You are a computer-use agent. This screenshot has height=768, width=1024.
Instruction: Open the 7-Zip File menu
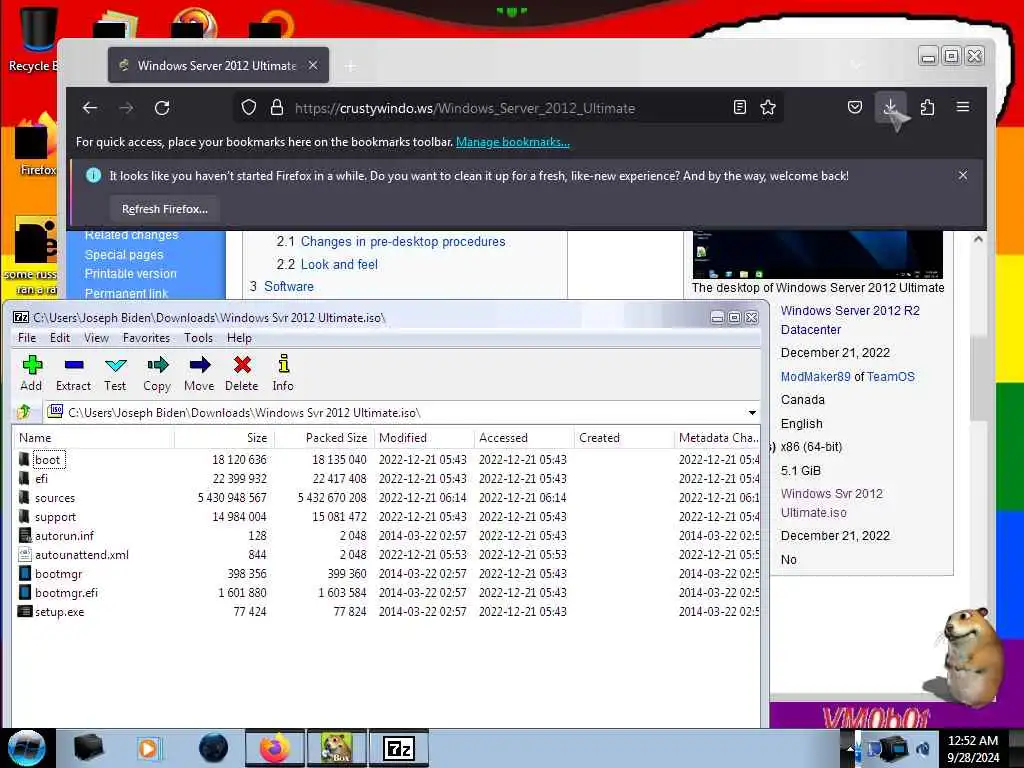click(x=27, y=338)
